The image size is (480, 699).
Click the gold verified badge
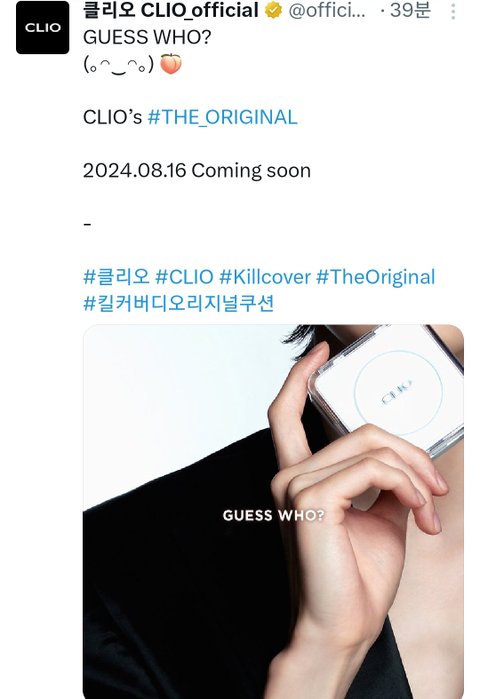[273, 11]
